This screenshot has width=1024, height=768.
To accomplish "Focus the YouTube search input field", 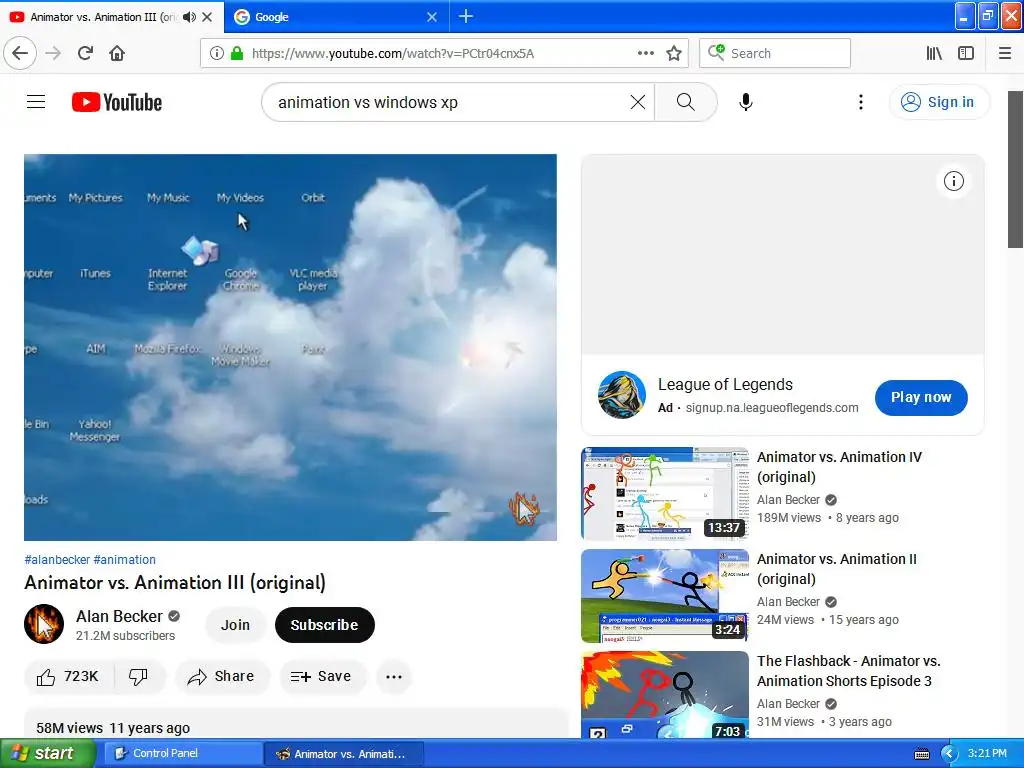I will (x=451, y=102).
